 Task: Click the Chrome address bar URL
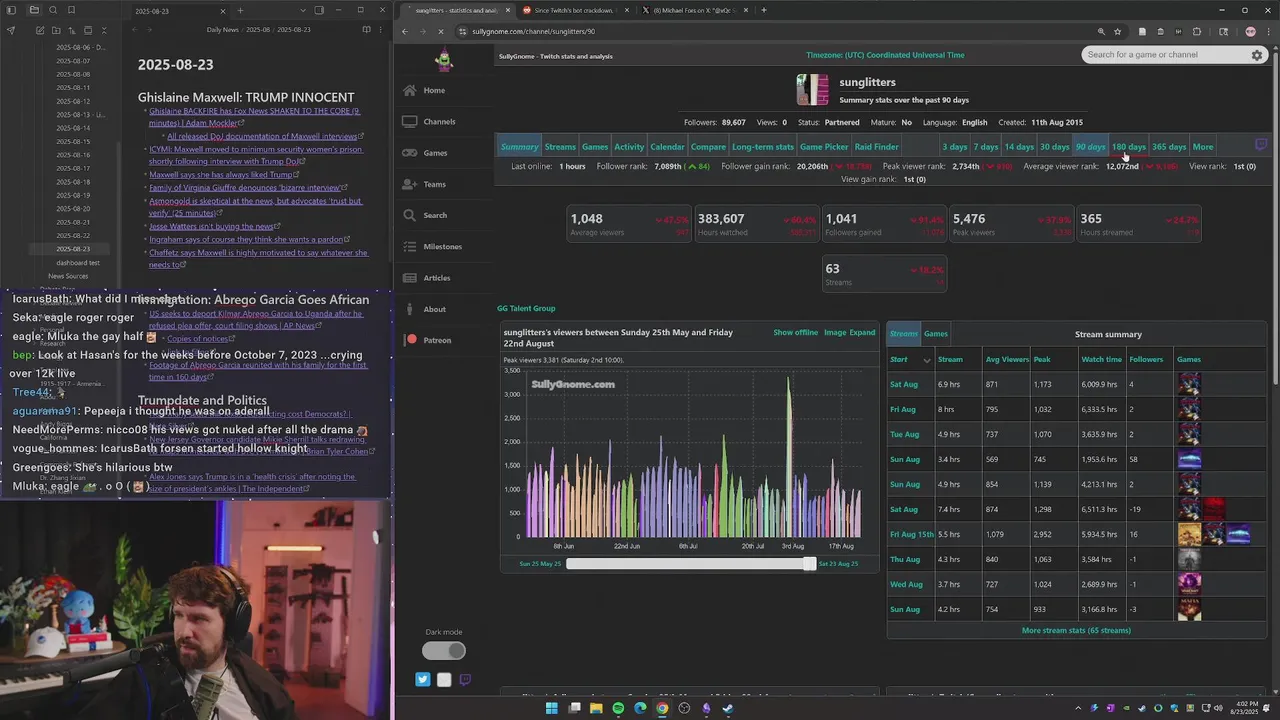533,32
